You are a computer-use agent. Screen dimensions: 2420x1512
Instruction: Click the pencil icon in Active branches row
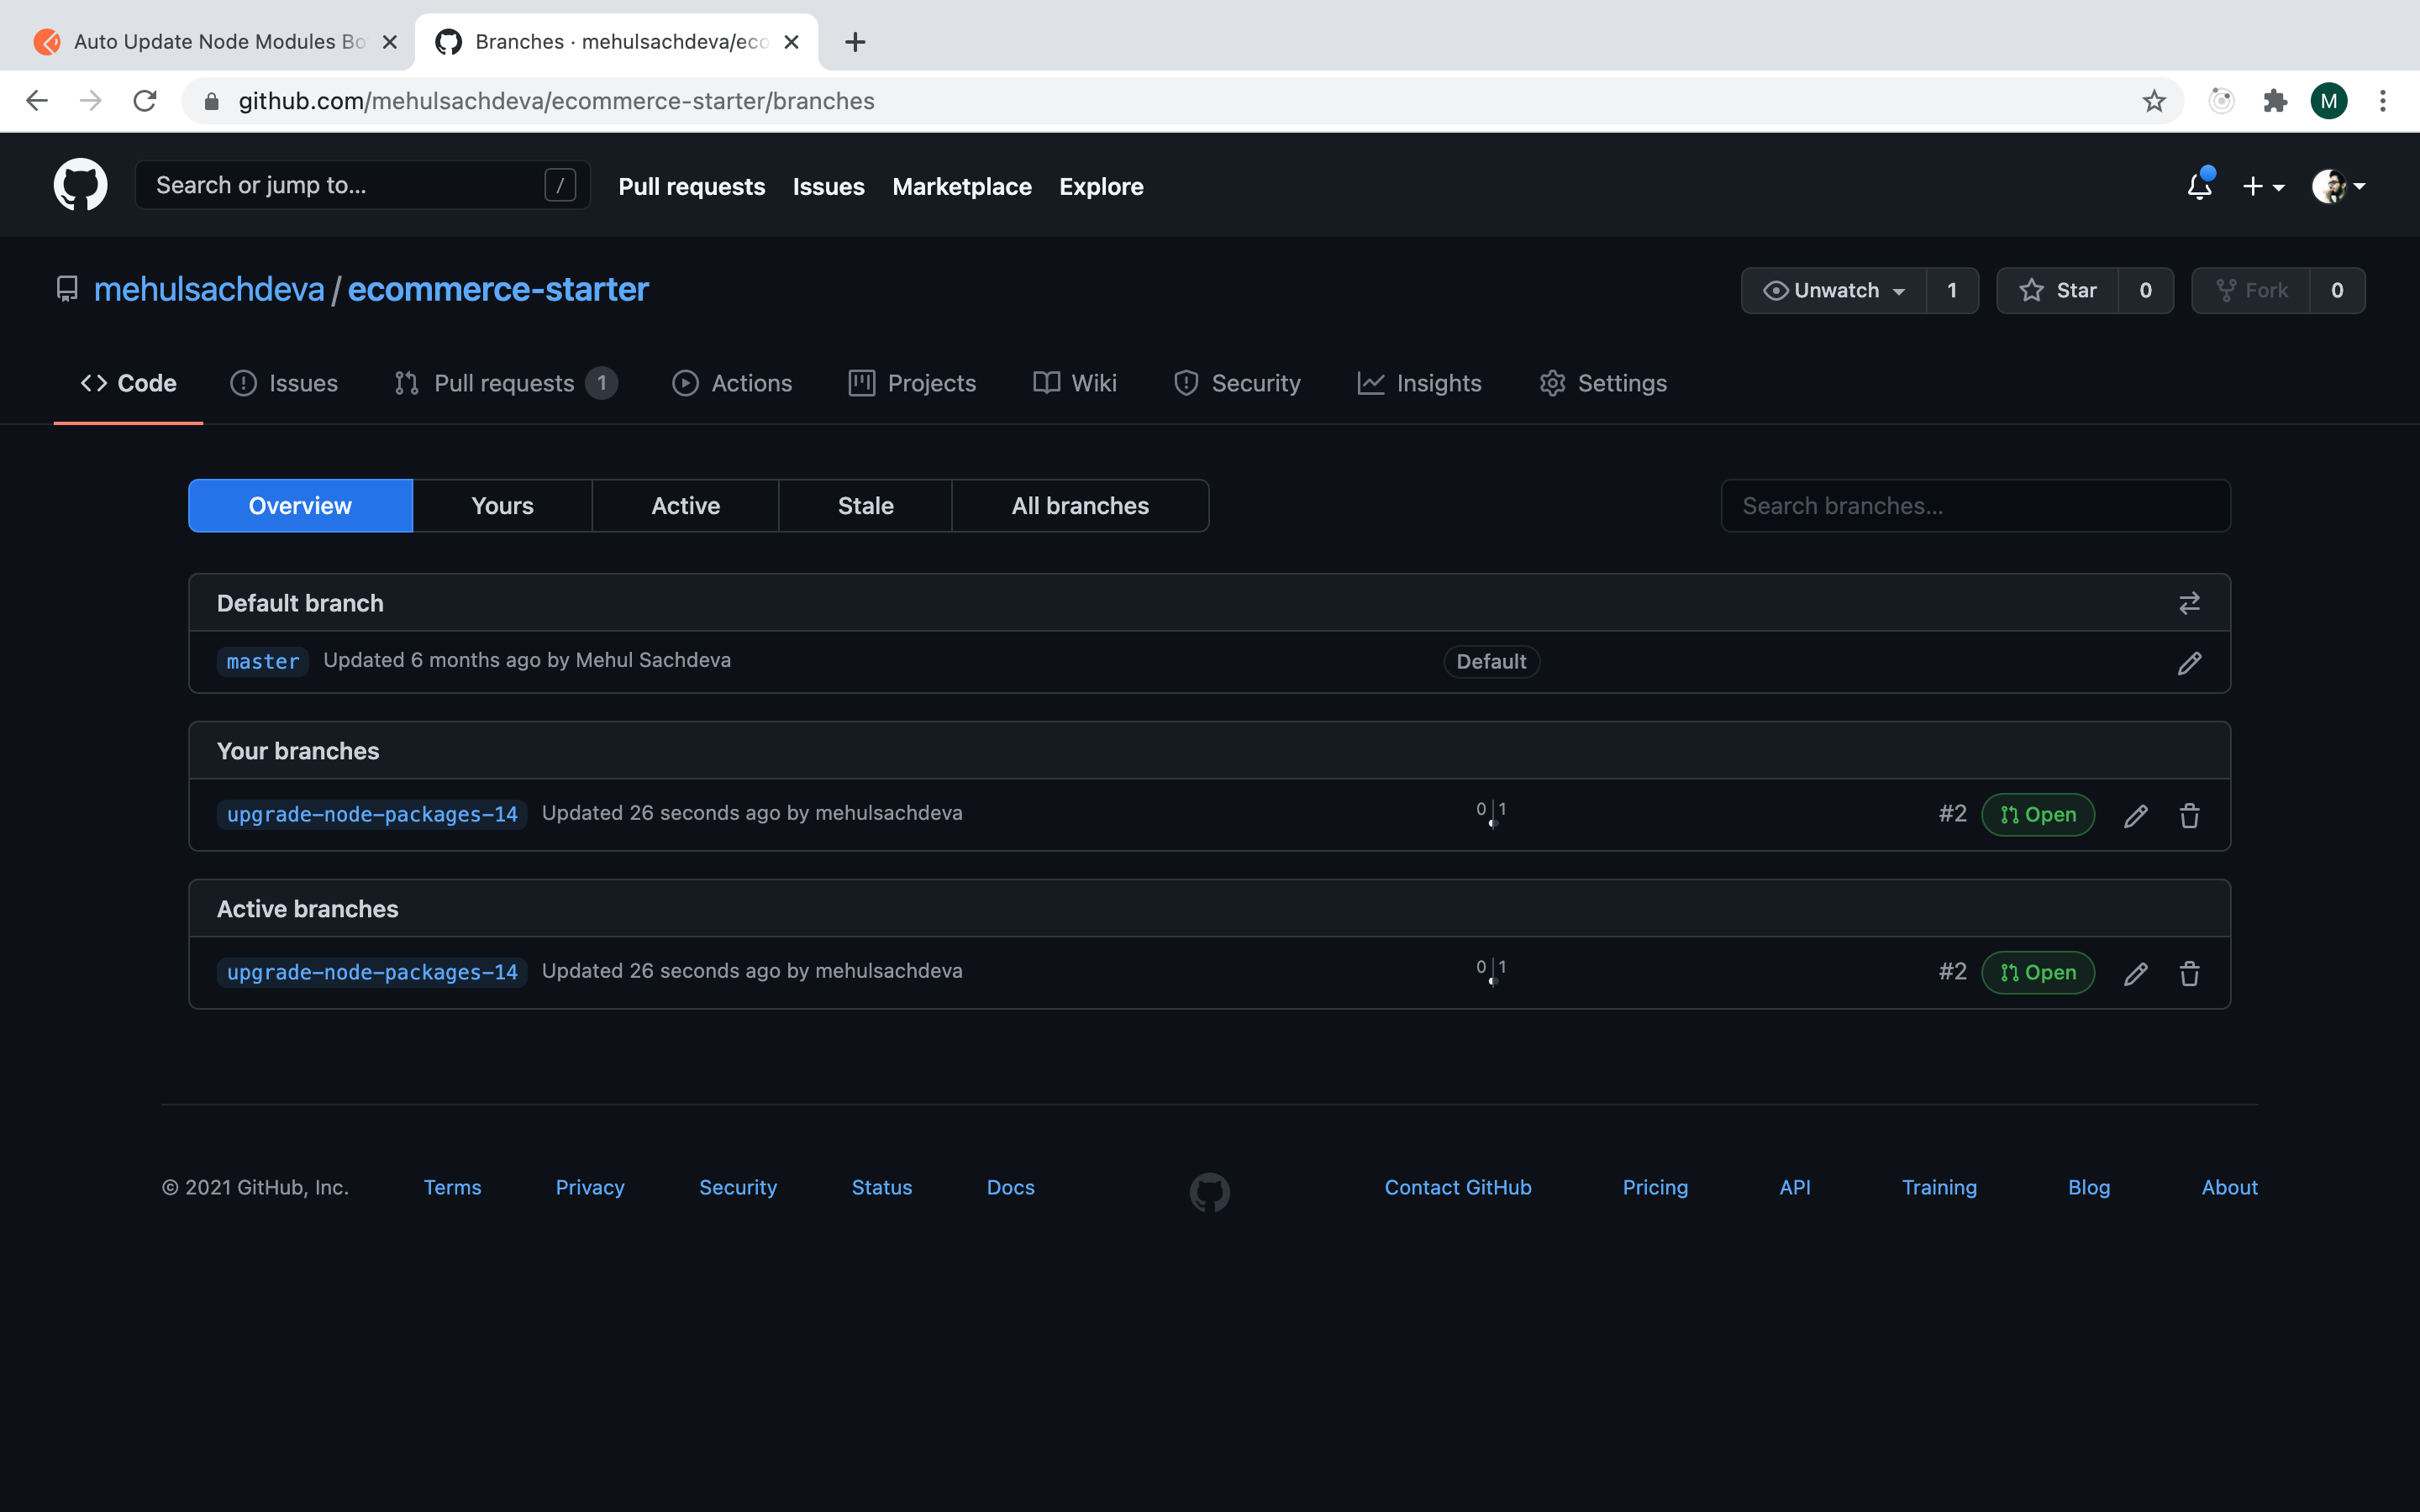pyautogui.click(x=2135, y=973)
